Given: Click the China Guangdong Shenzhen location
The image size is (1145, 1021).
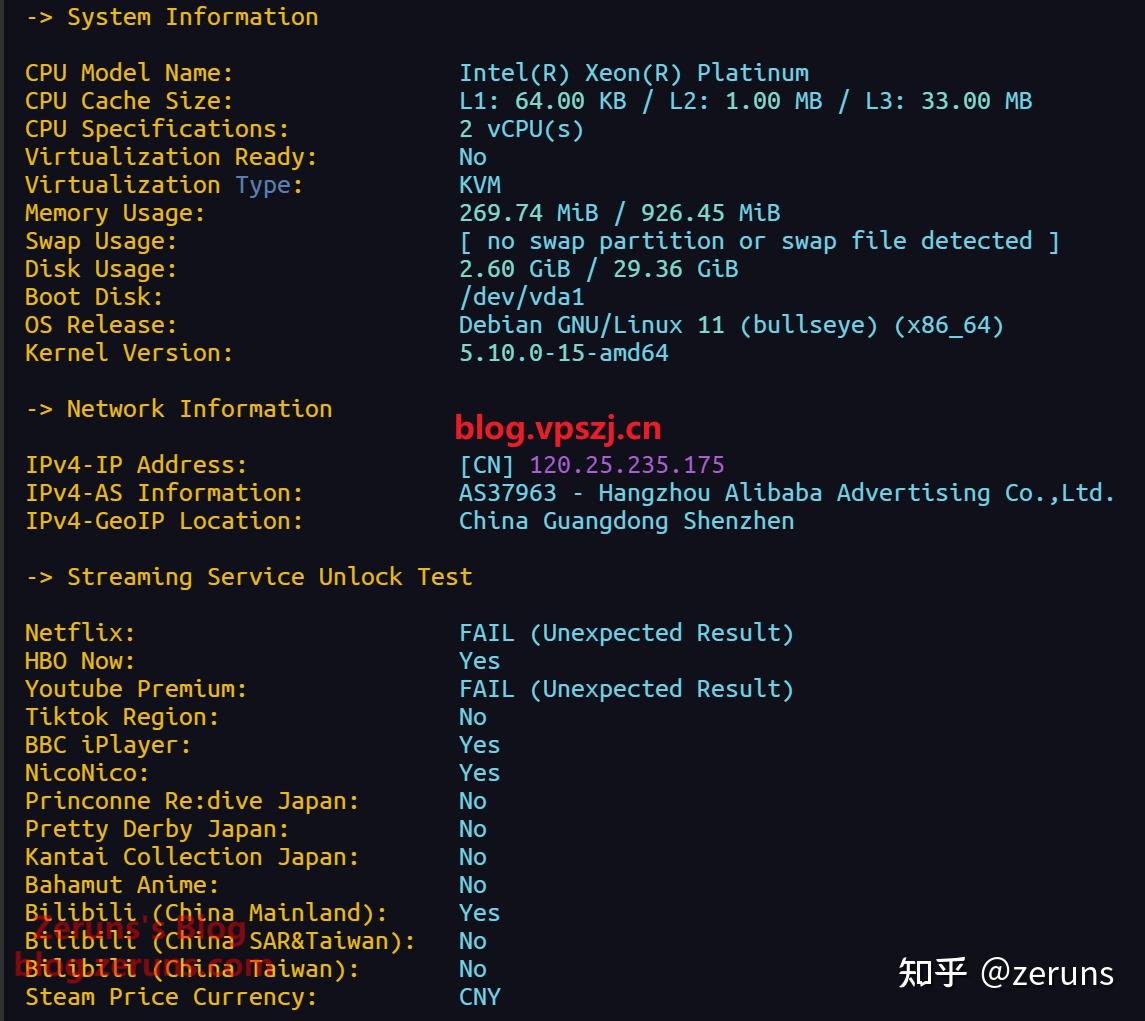Looking at the screenshot, I should click(x=627, y=521).
